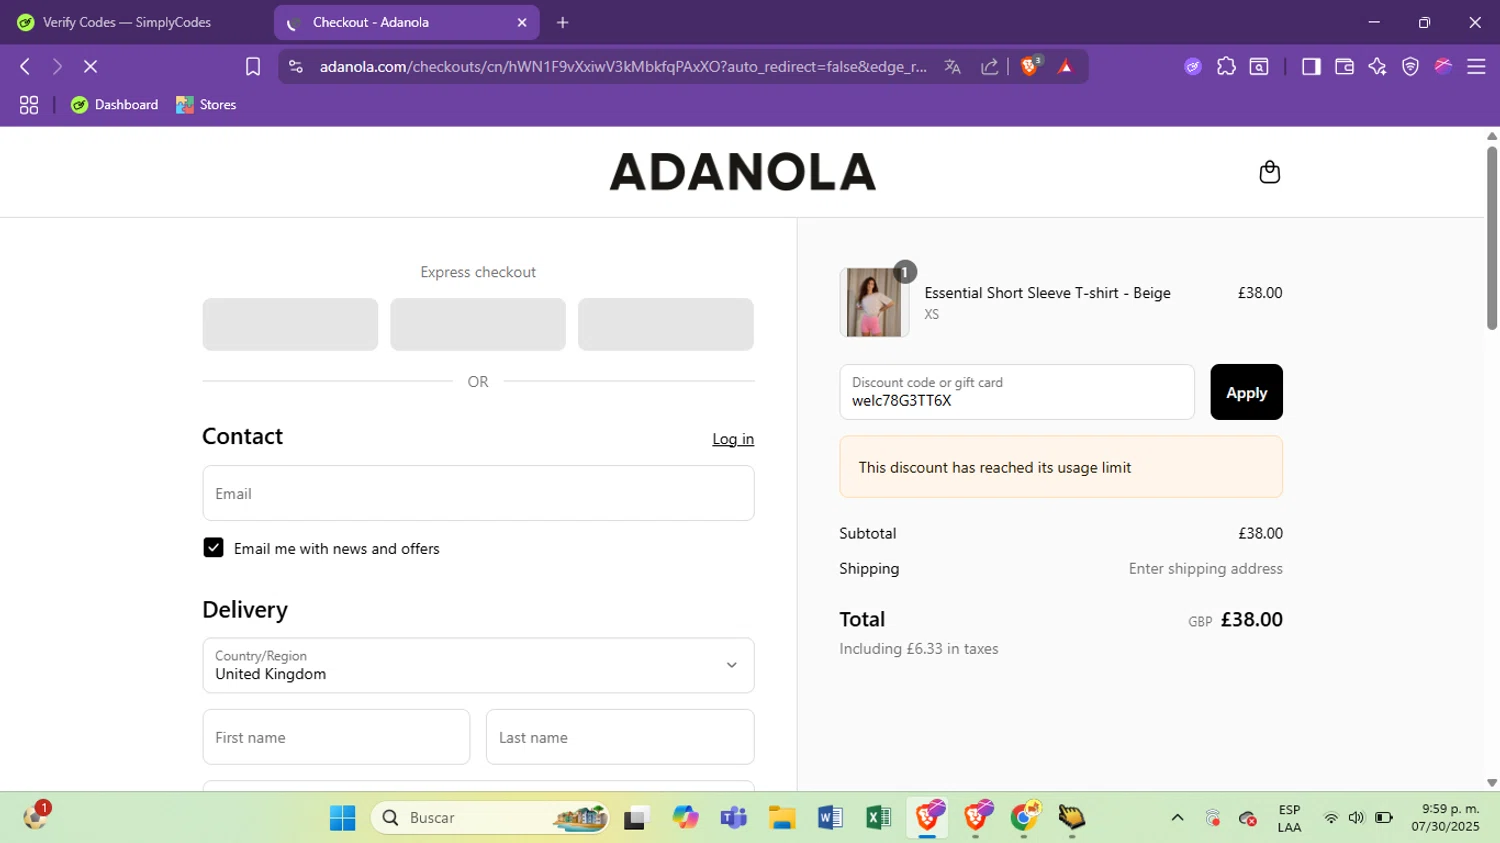Open Microsoft Word from taskbar

click(x=830, y=818)
